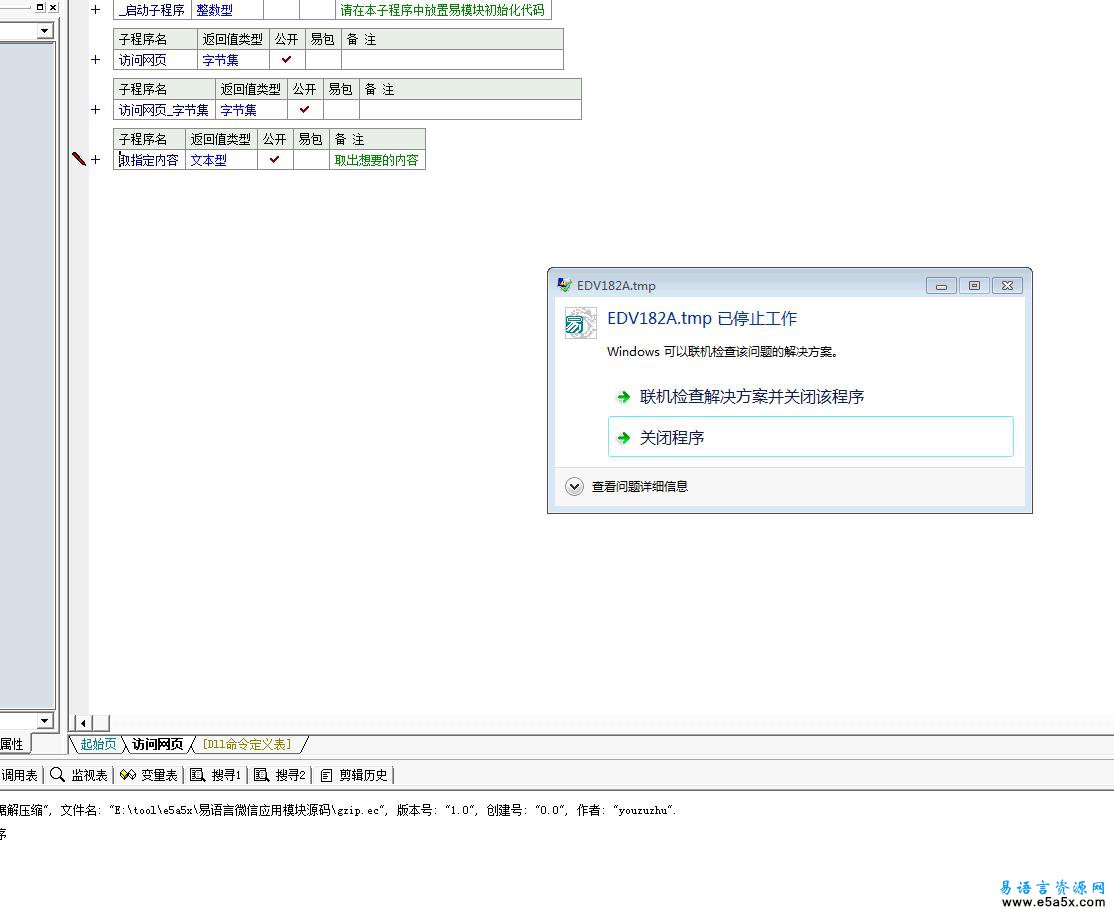The height and width of the screenshot is (915, 1114).
Task: Open the 调用表 output tab
Action: click(19, 775)
